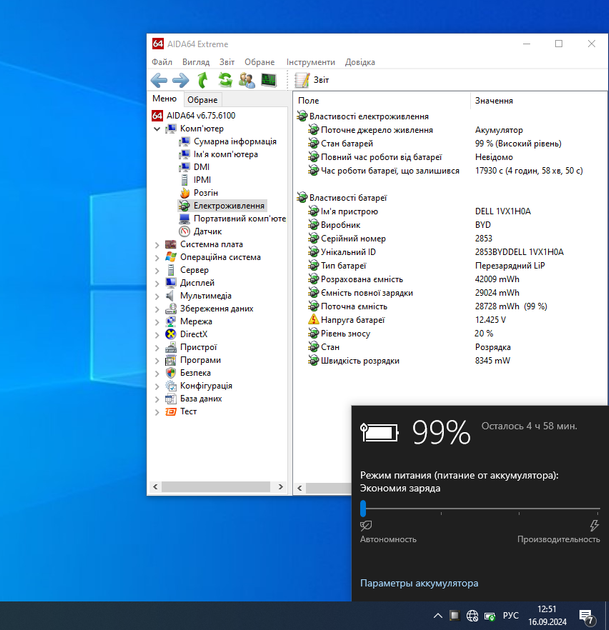Select the DMI tree item
This screenshot has width=609, height=630.
(x=201, y=167)
